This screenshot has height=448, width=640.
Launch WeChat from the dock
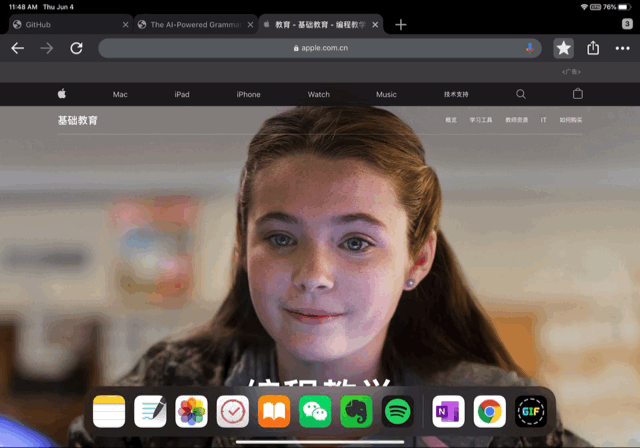pos(315,411)
